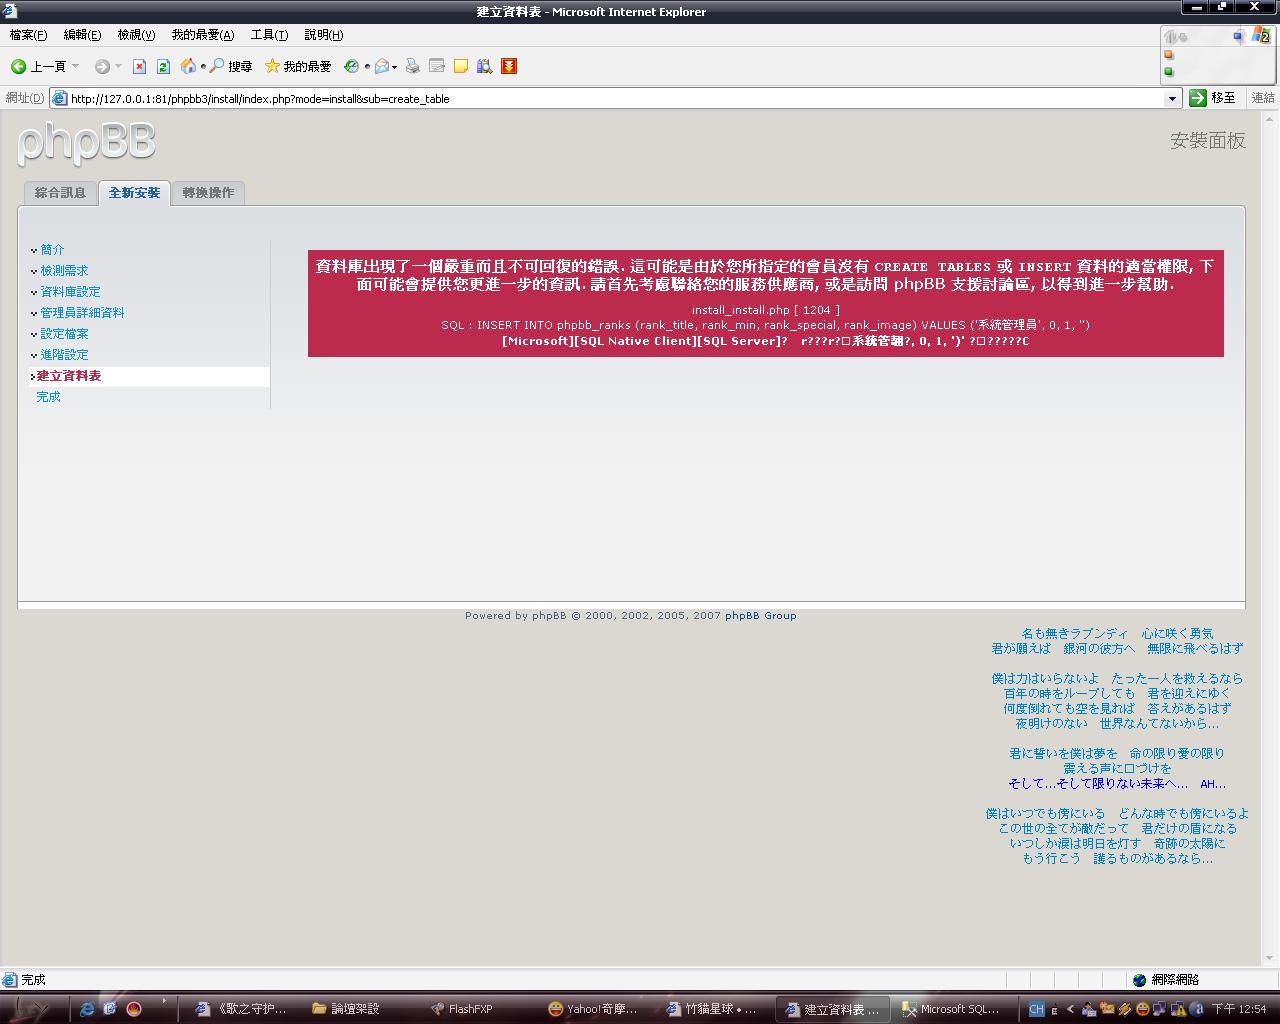Open the 我的最愛(A) menu
1280x1024 pixels.
pyautogui.click(x=202, y=35)
